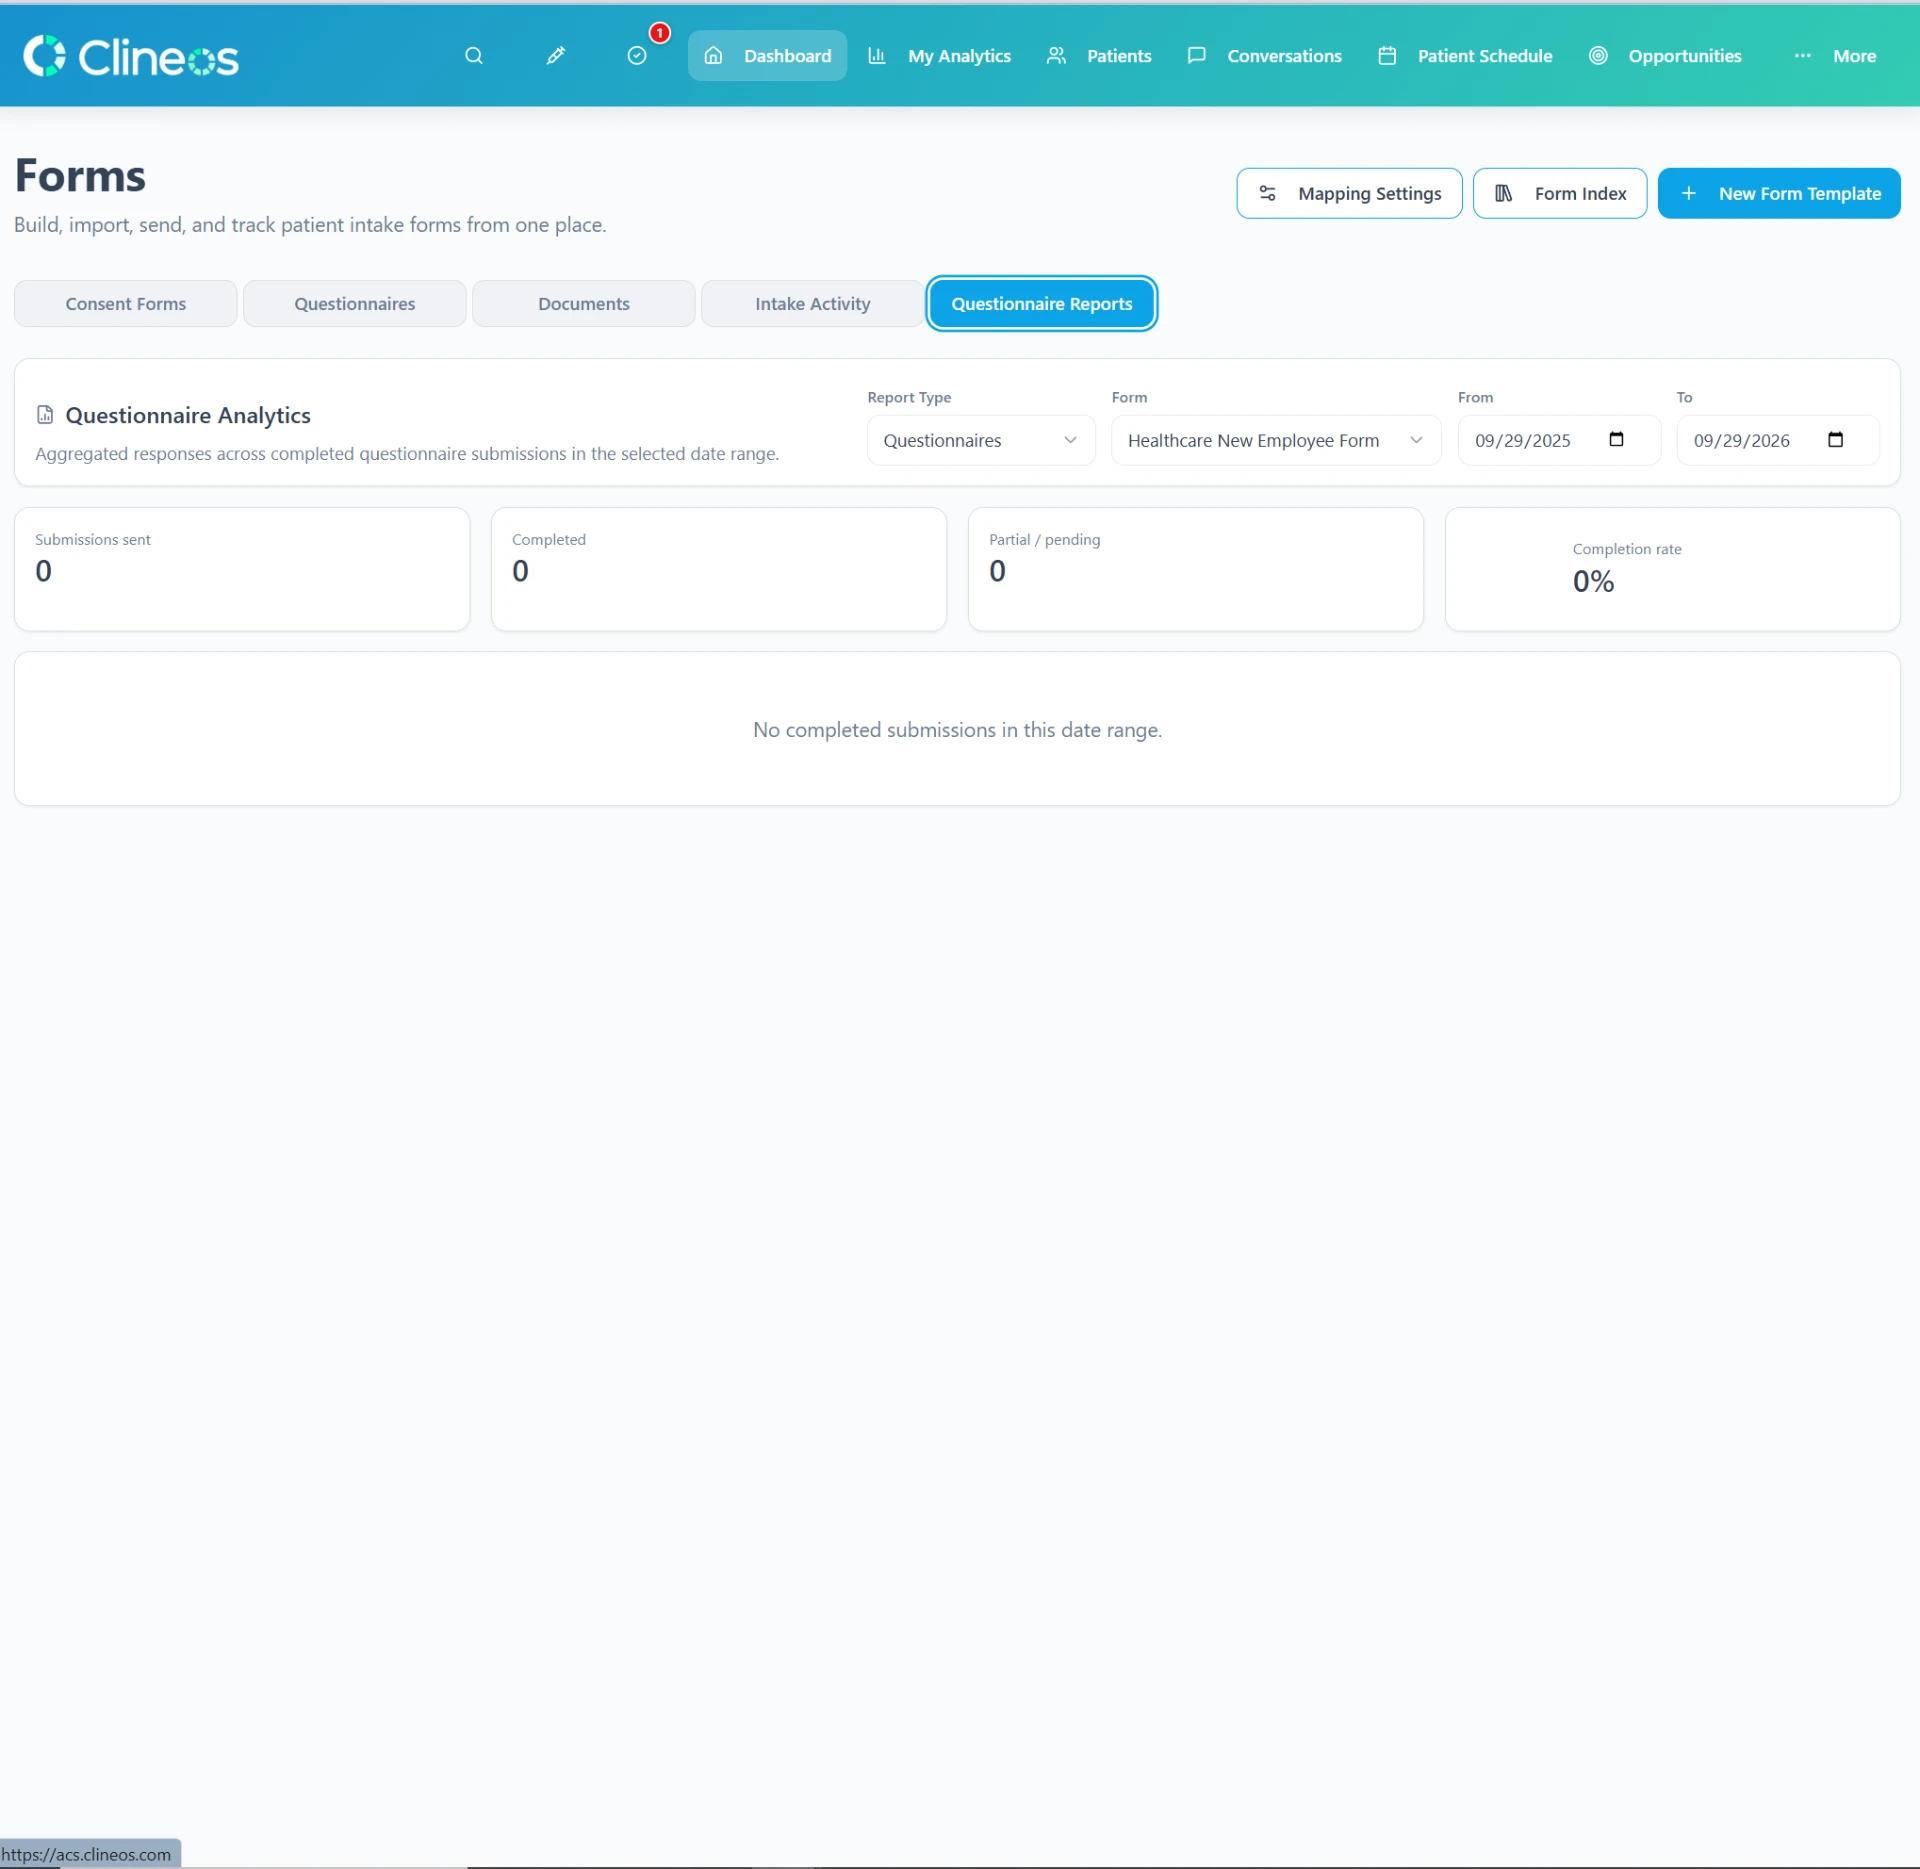The height and width of the screenshot is (1869, 1920).
Task: Open the Report Type dropdown
Action: [x=981, y=441]
